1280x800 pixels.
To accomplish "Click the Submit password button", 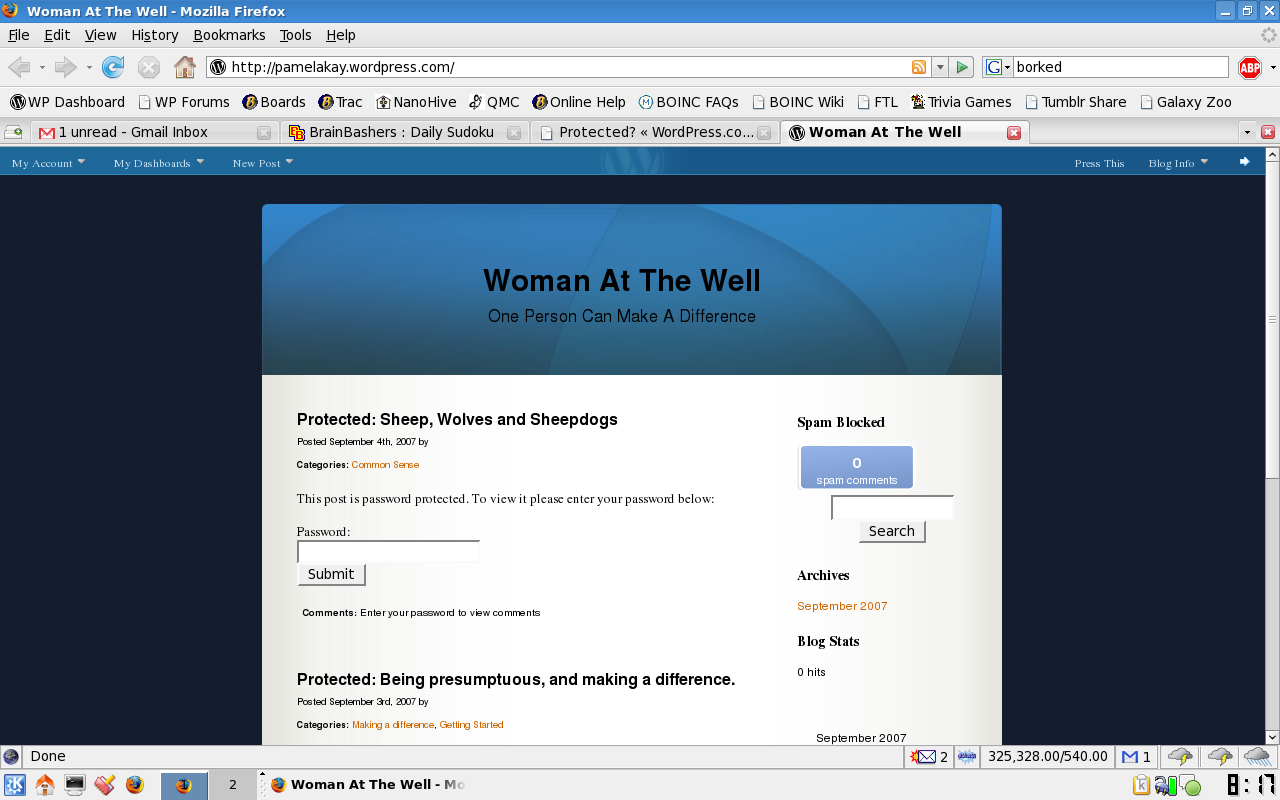I will click(x=331, y=574).
